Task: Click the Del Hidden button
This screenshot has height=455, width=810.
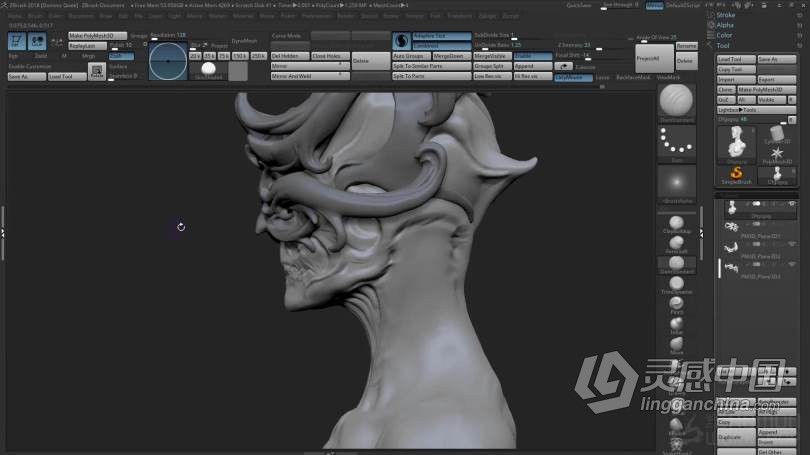Action: click(x=290, y=56)
